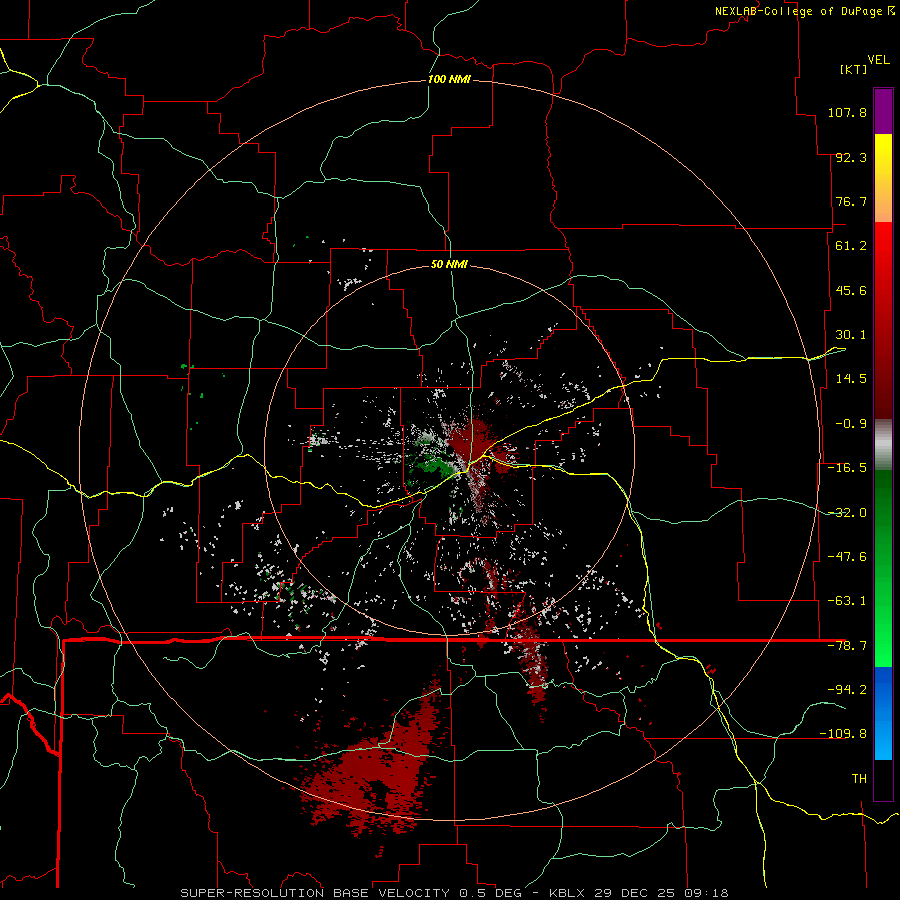The image size is (900, 900).
Task: Click the -109.8 velocity scale value
Action: (x=843, y=734)
